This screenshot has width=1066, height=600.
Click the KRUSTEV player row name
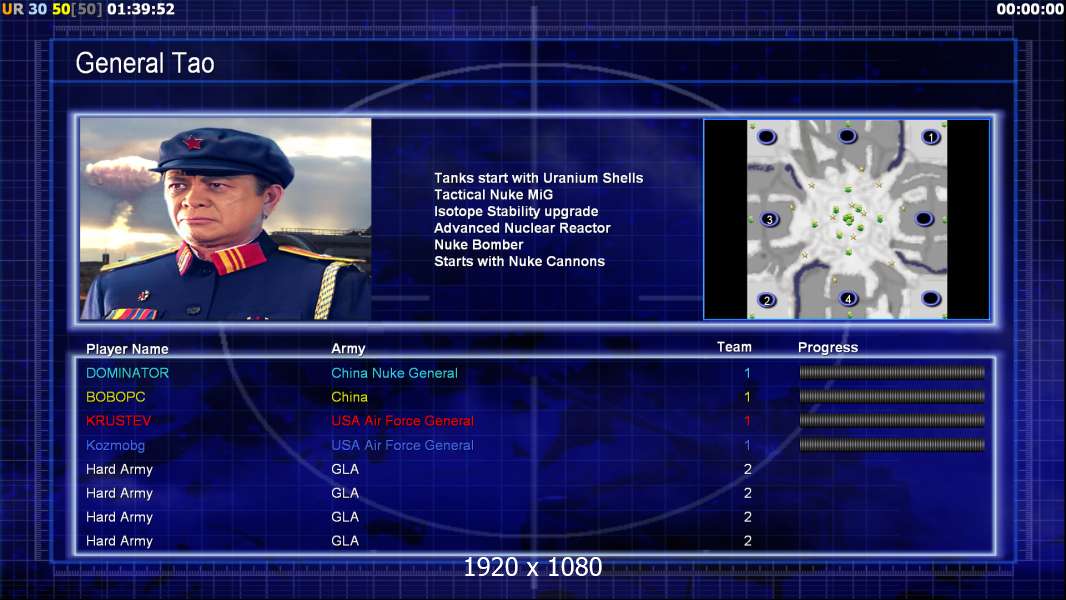[118, 421]
